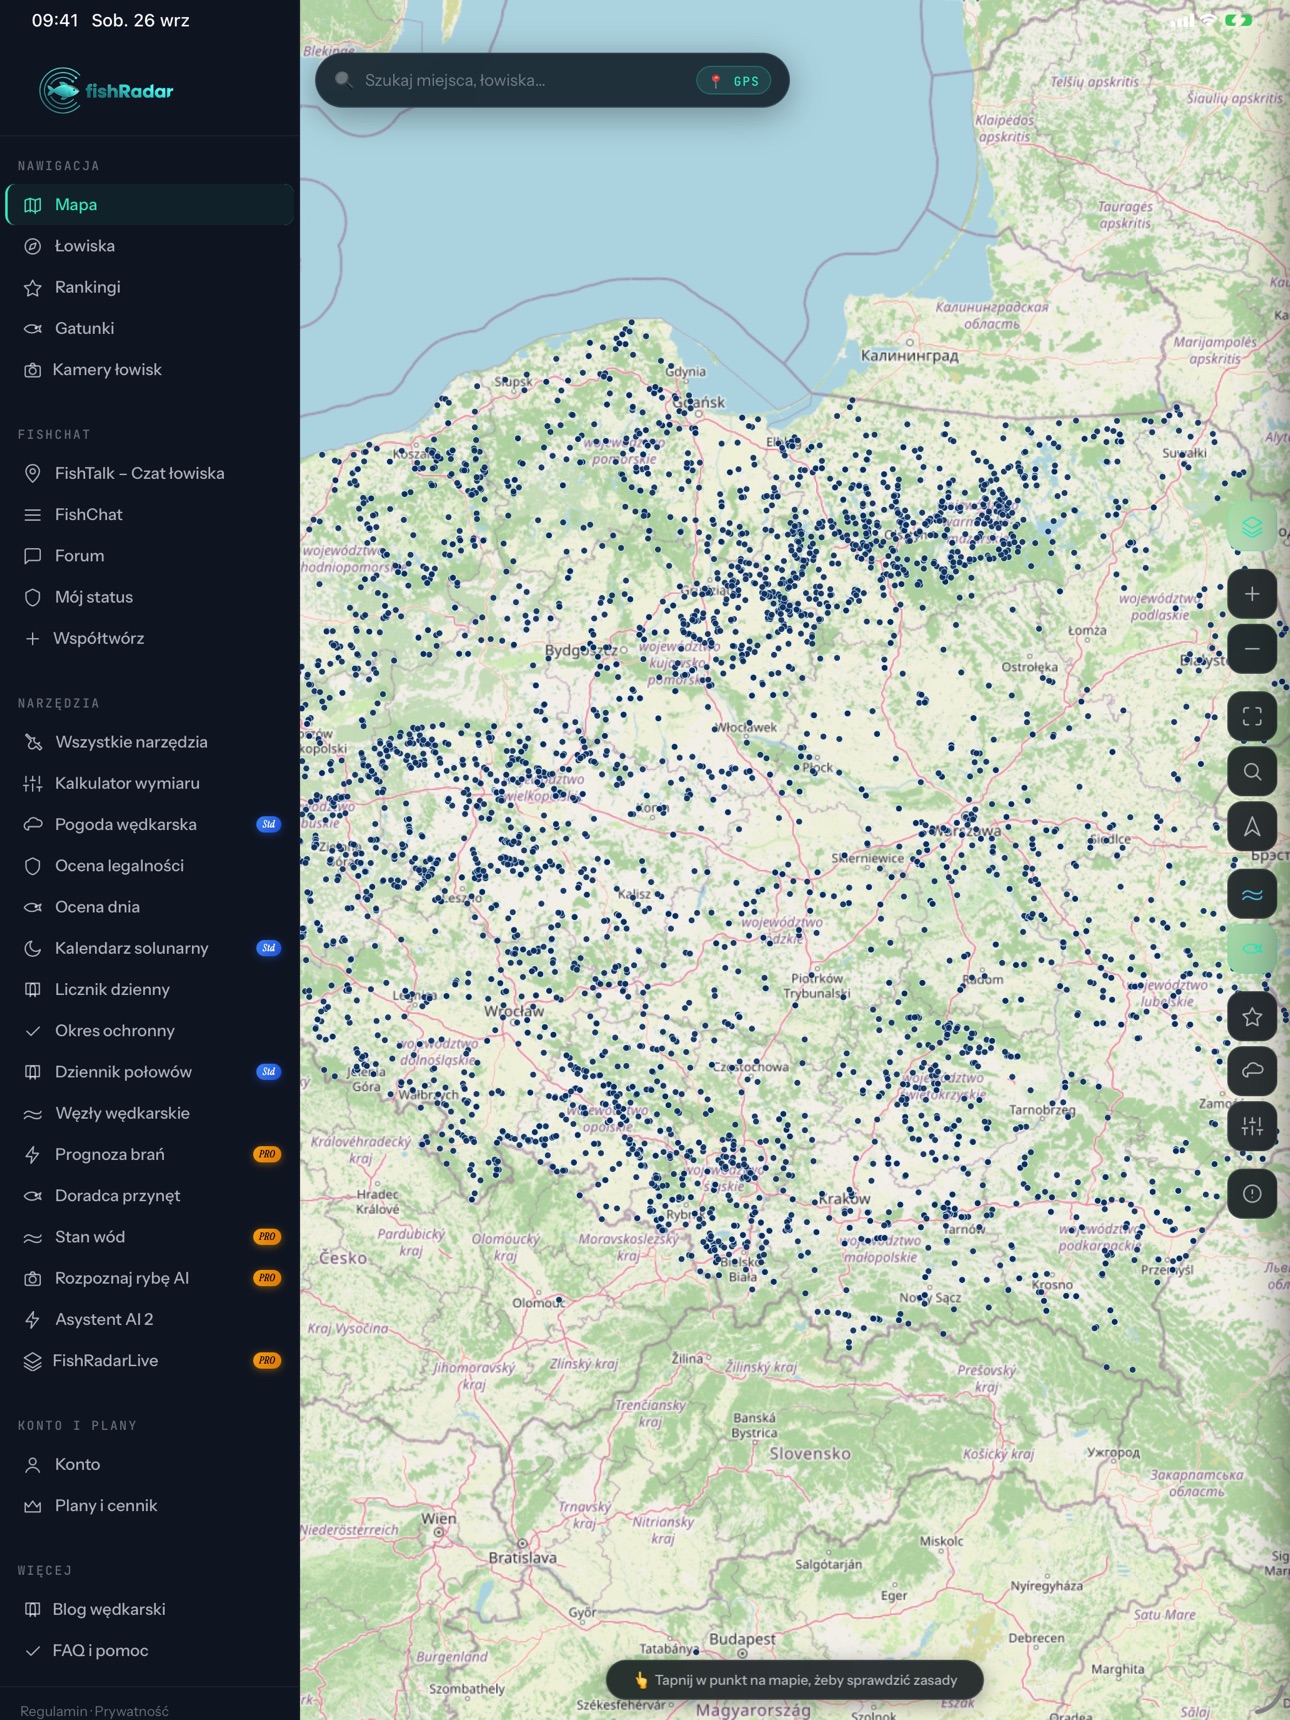Open FAQ i pomoc
Viewport: 1290px width, 1720px height.
(150, 1650)
